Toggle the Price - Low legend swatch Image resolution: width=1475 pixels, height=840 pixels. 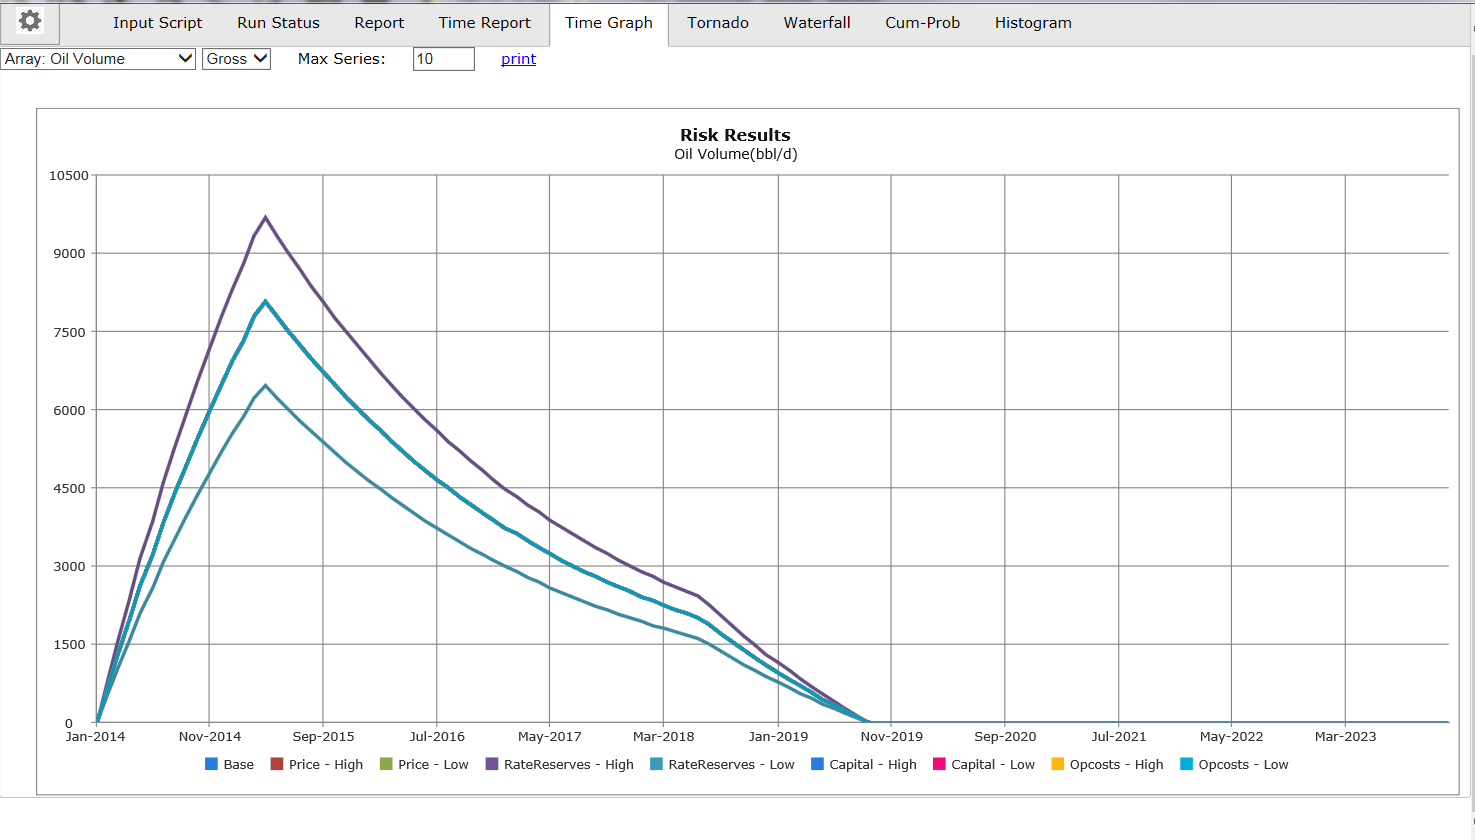[386, 764]
